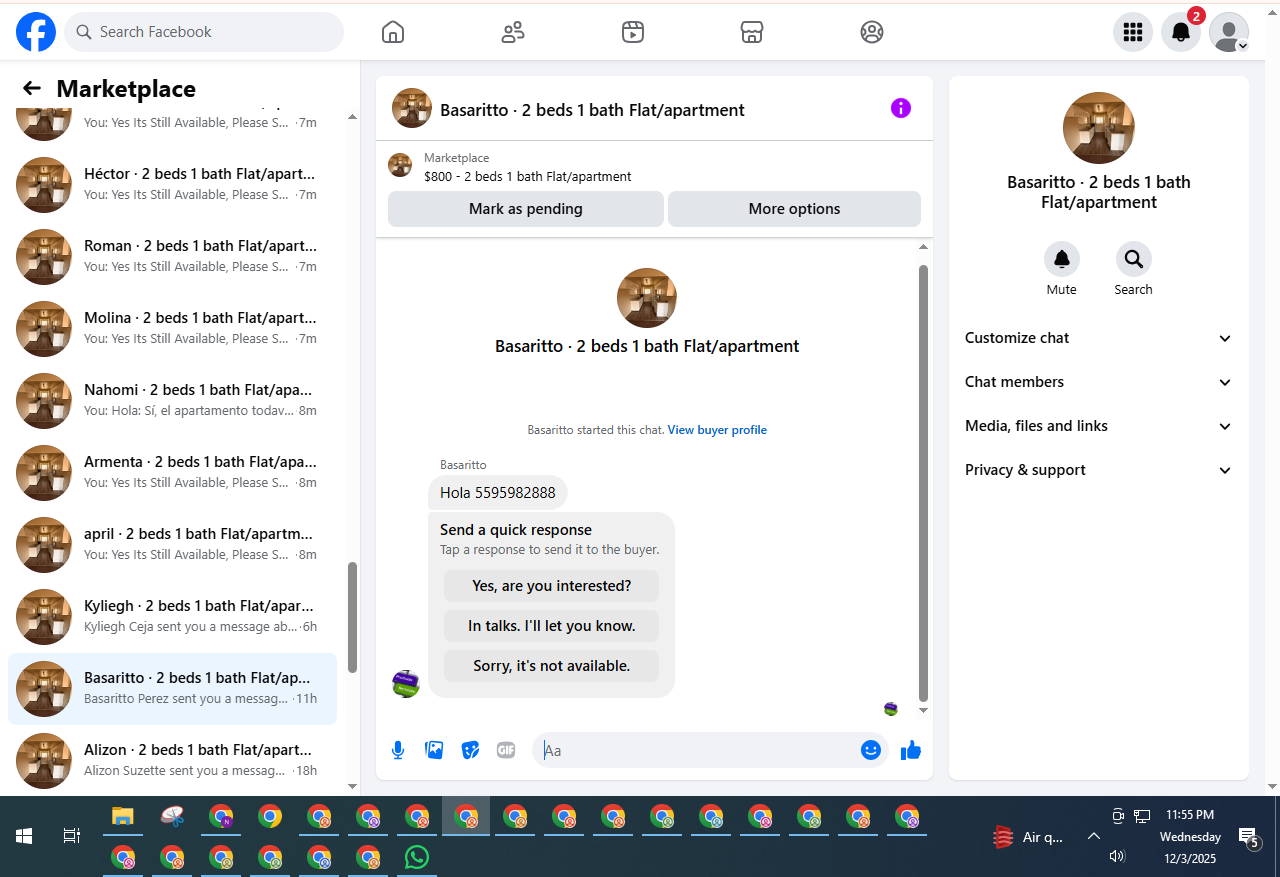The image size is (1280, 877).
Task: Show hidden system tray icons chevron
Action: point(1093,837)
